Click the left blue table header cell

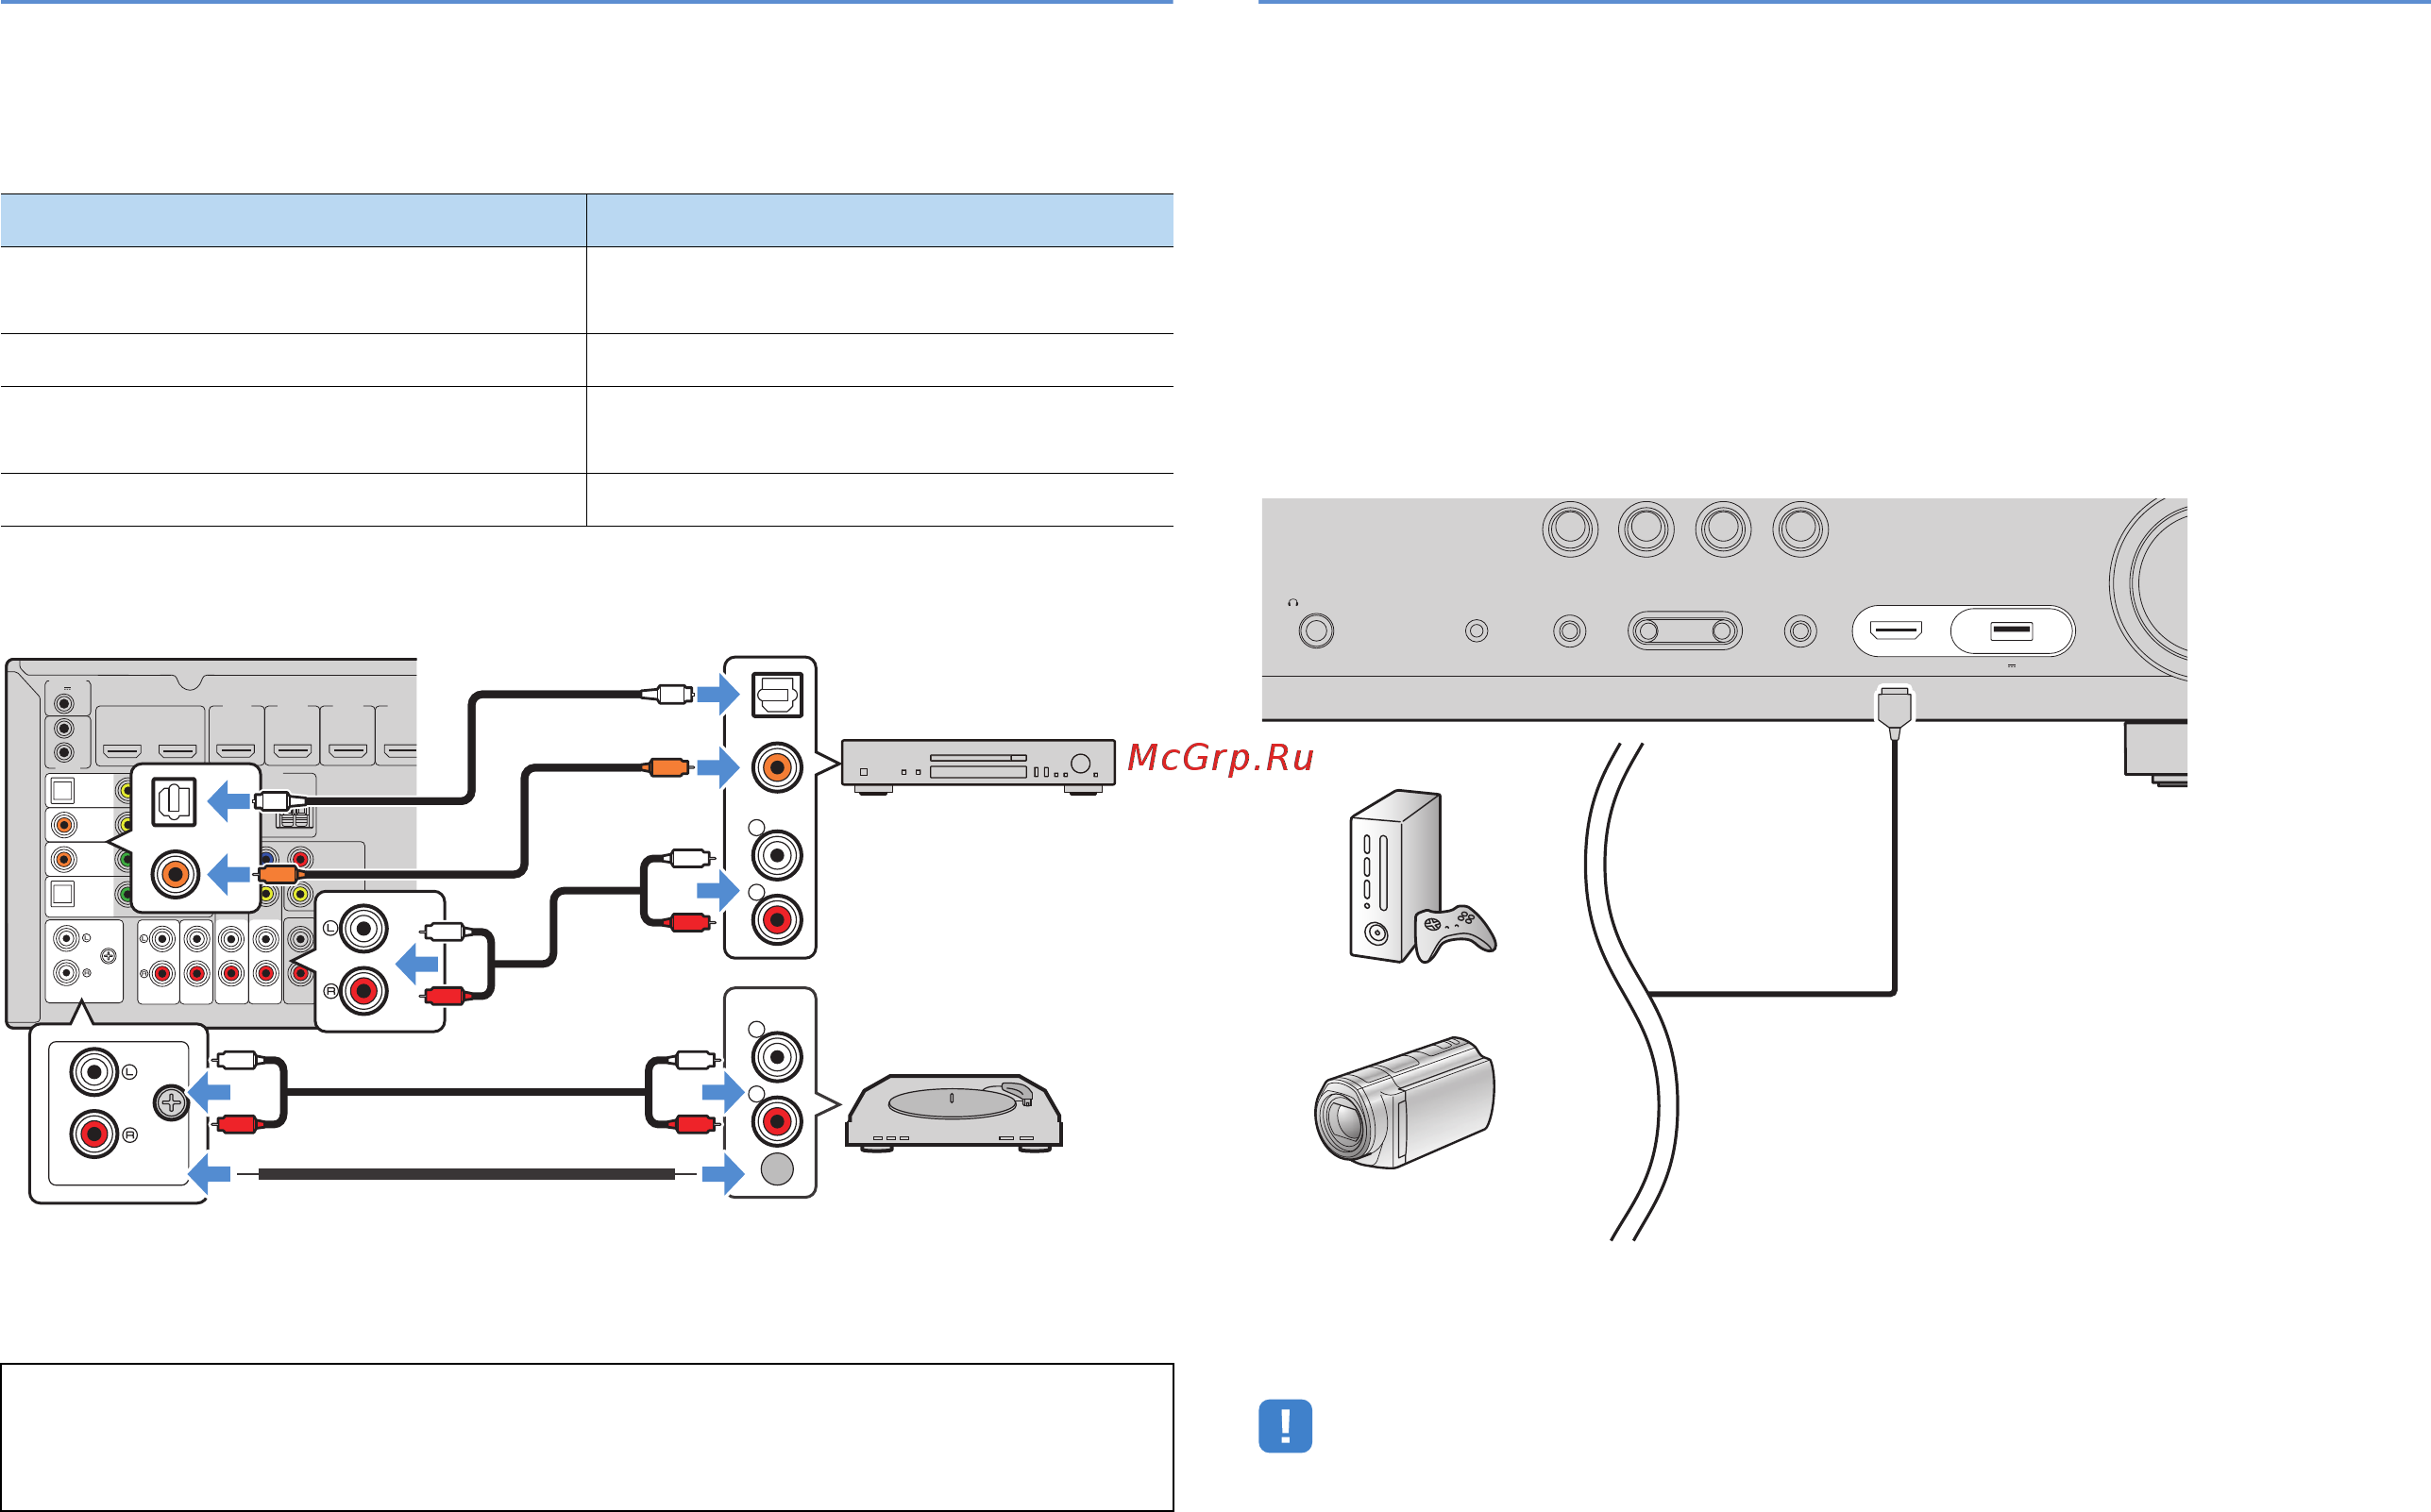click(x=293, y=220)
